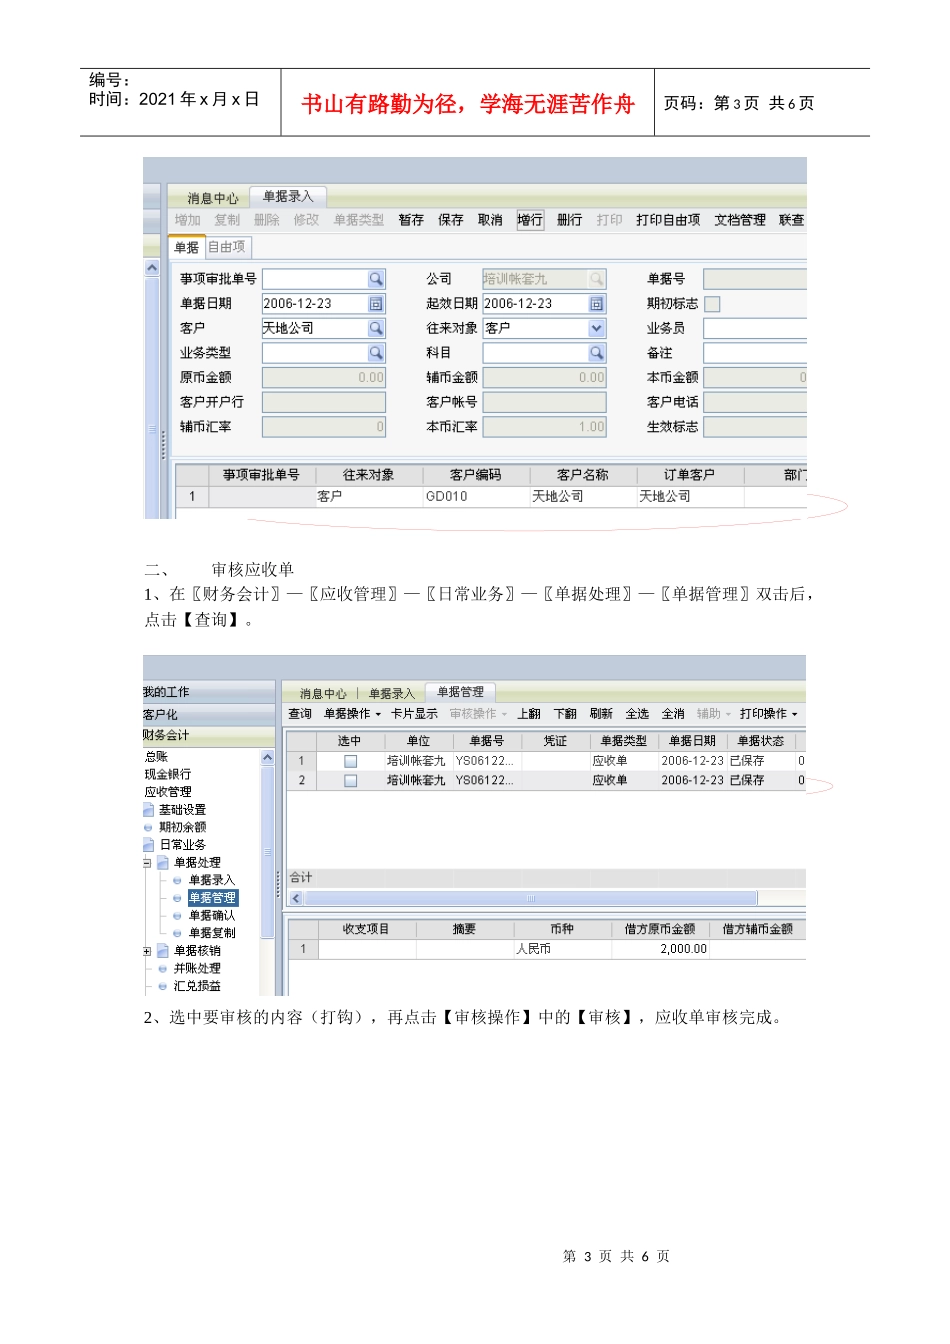Screen dimensions: 950x1344
Task: Click into the 备注 input field
Action: (x=754, y=353)
